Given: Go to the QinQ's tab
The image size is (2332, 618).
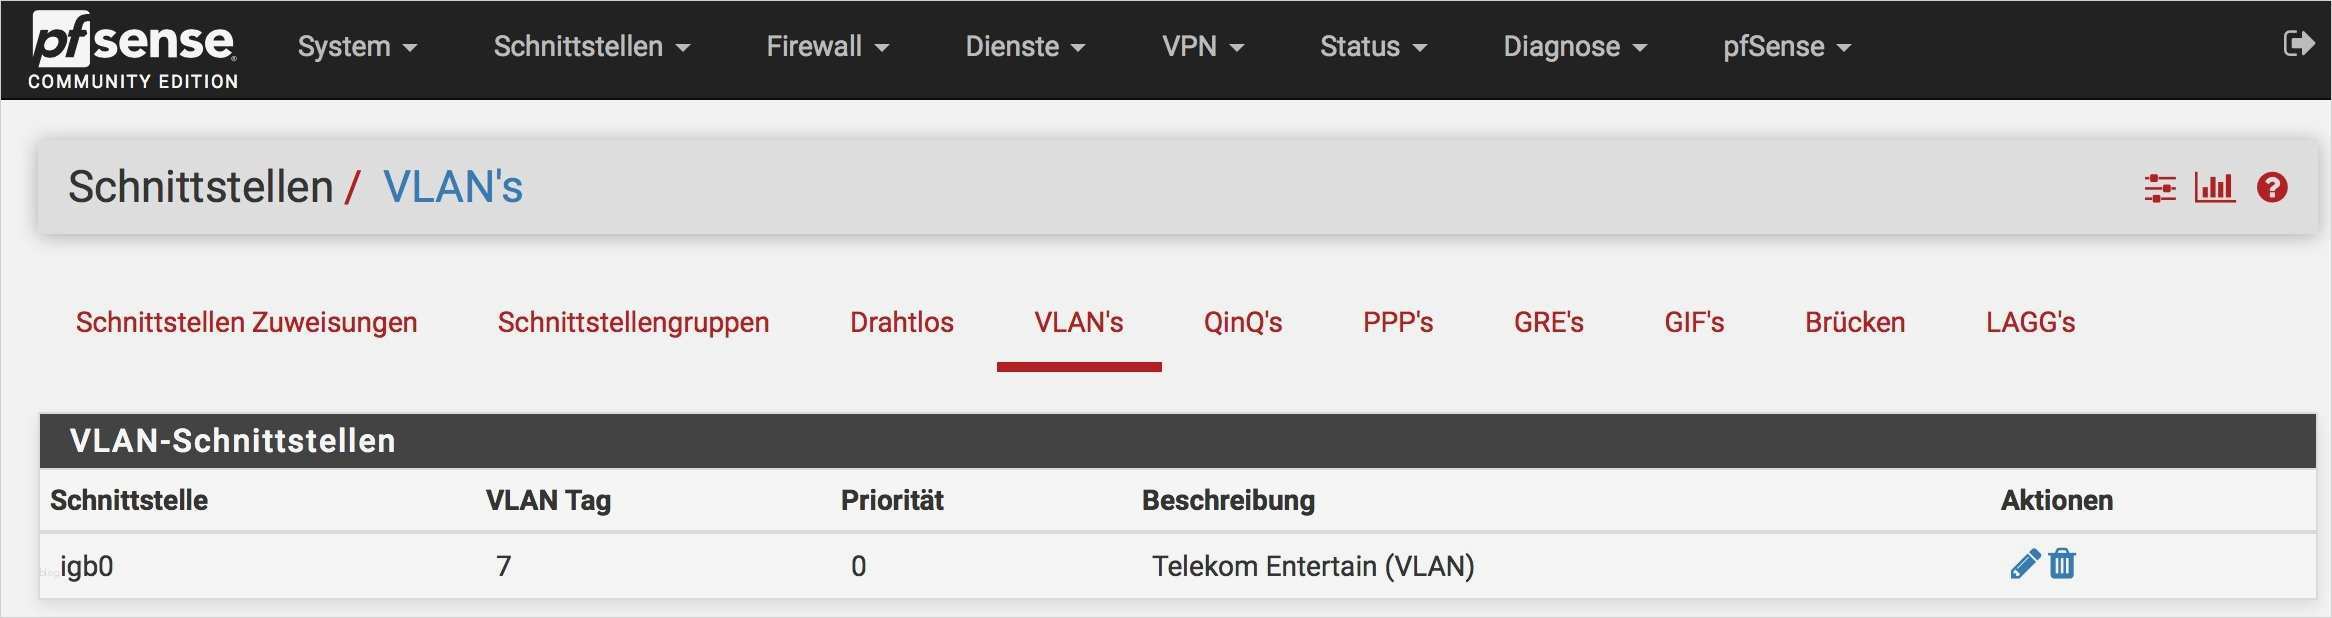Looking at the screenshot, I should point(1242,322).
